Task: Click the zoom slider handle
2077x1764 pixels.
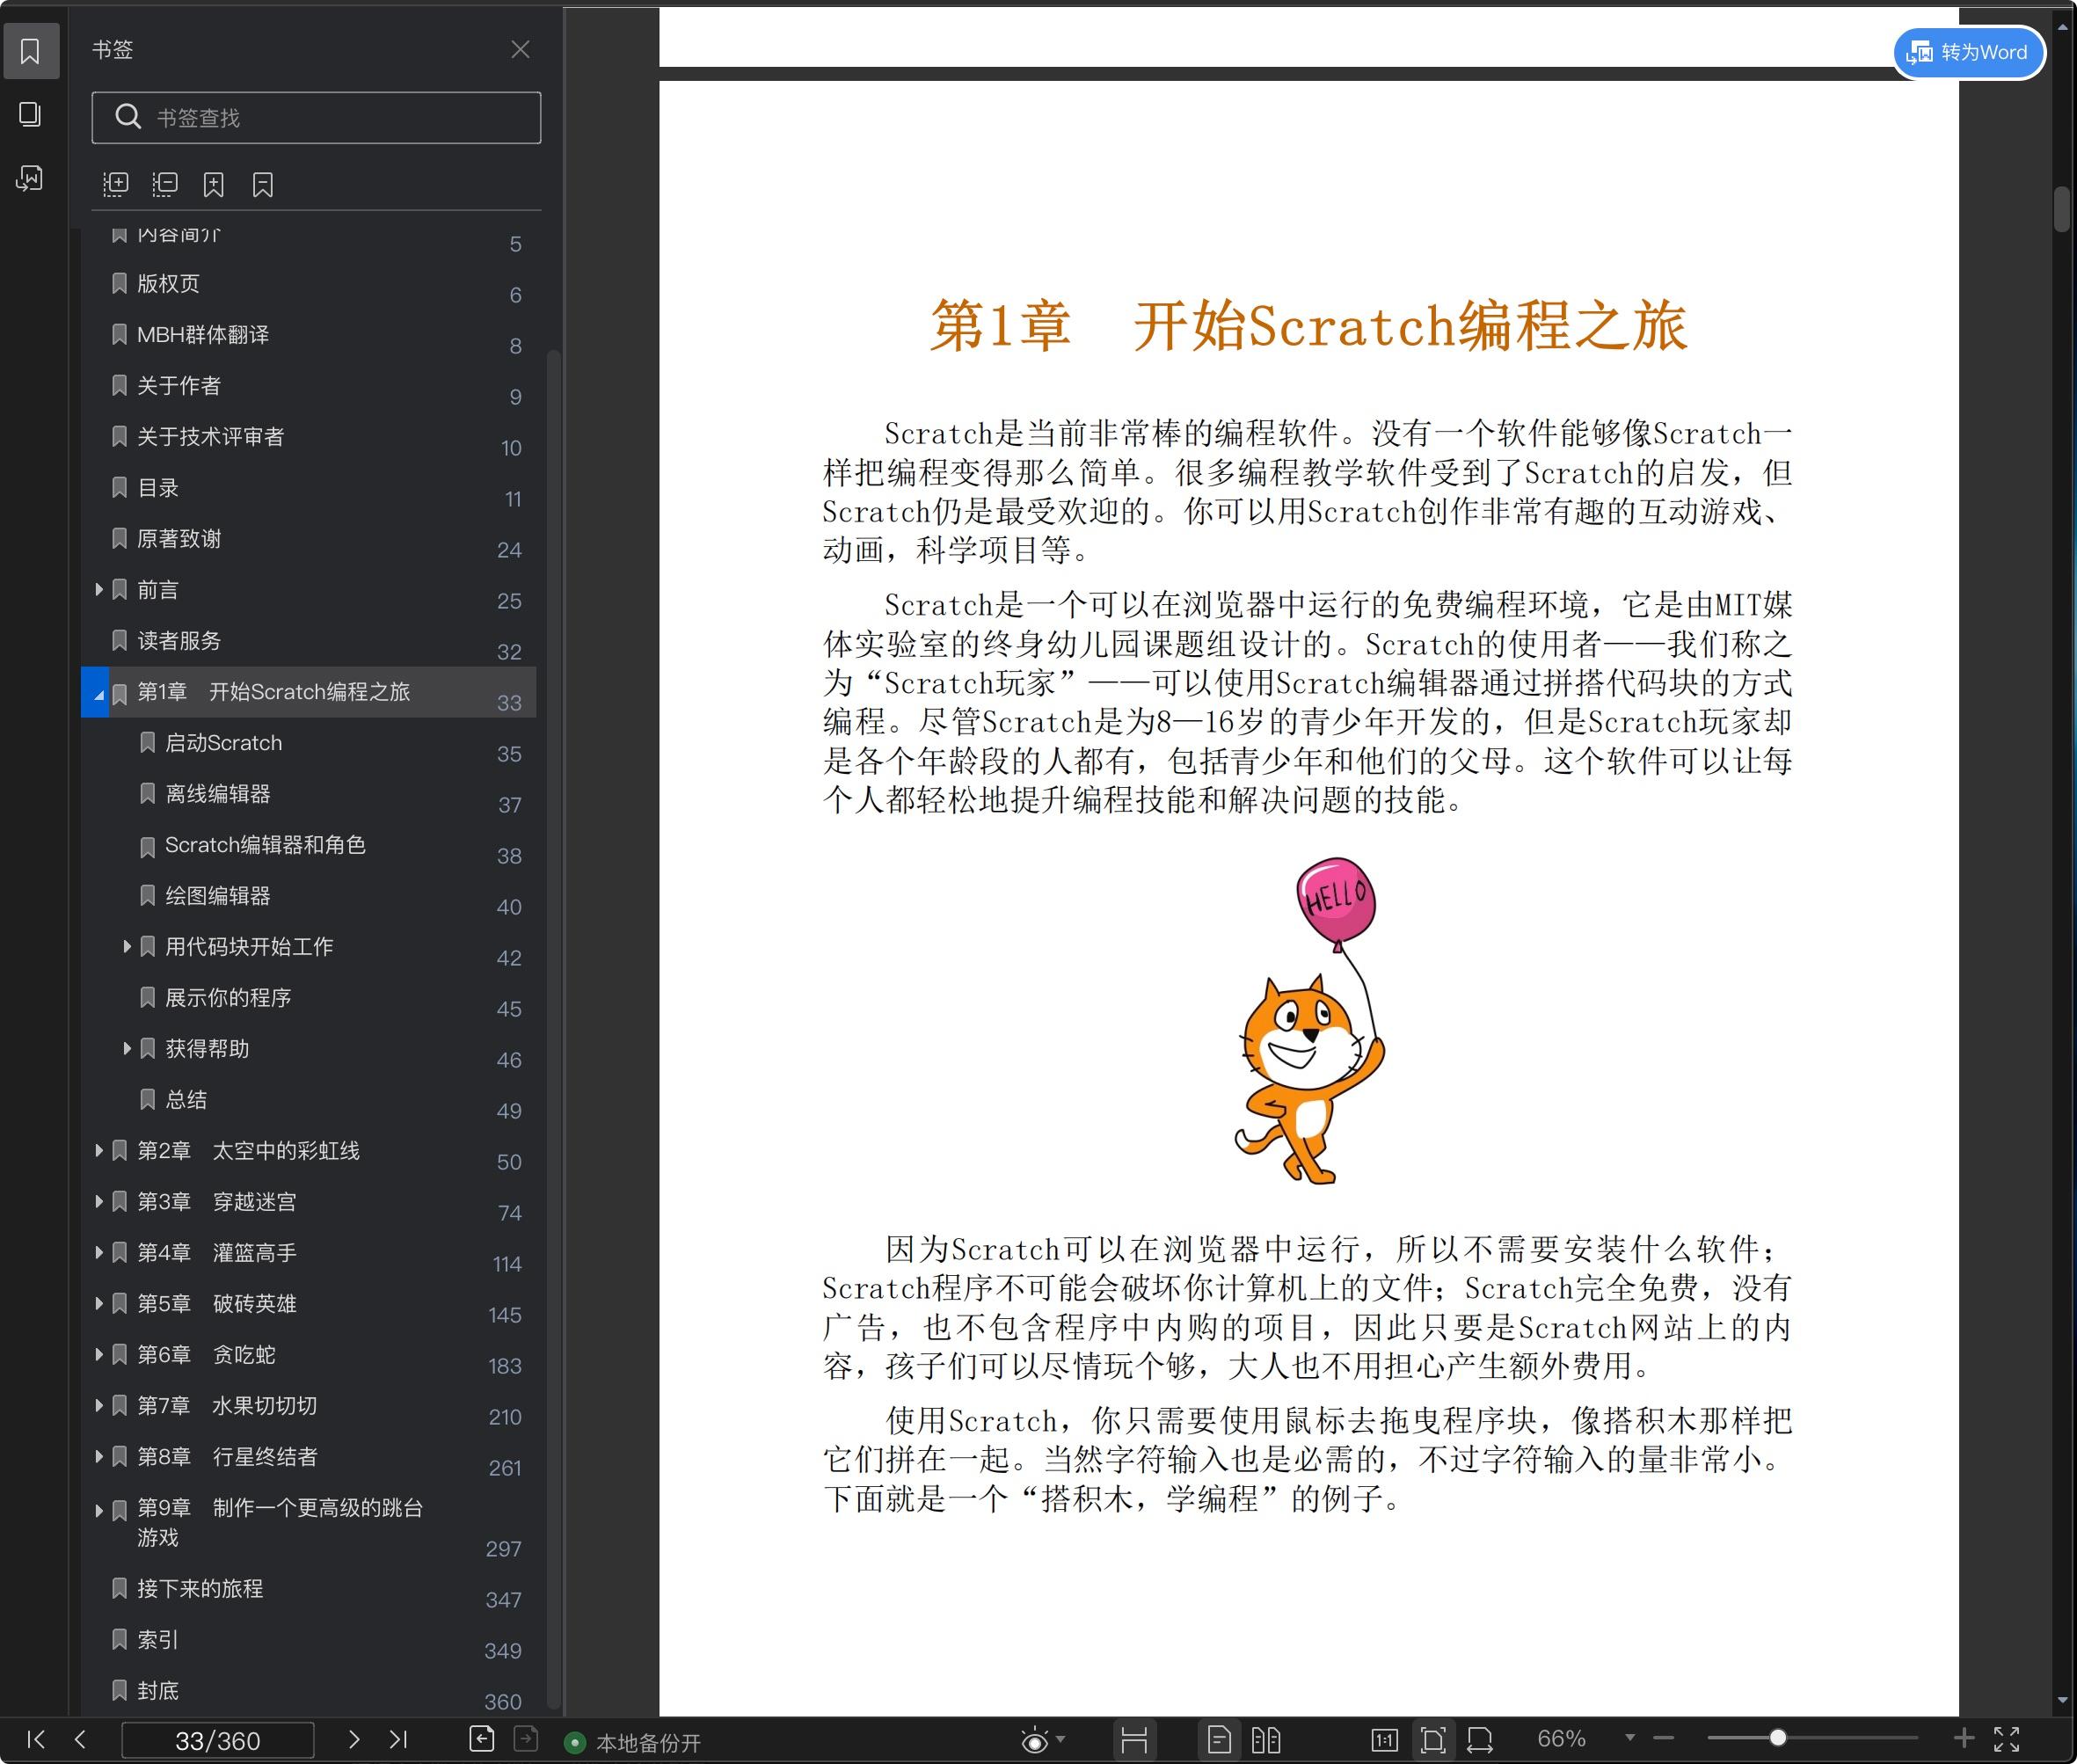Action: click(x=1778, y=1738)
